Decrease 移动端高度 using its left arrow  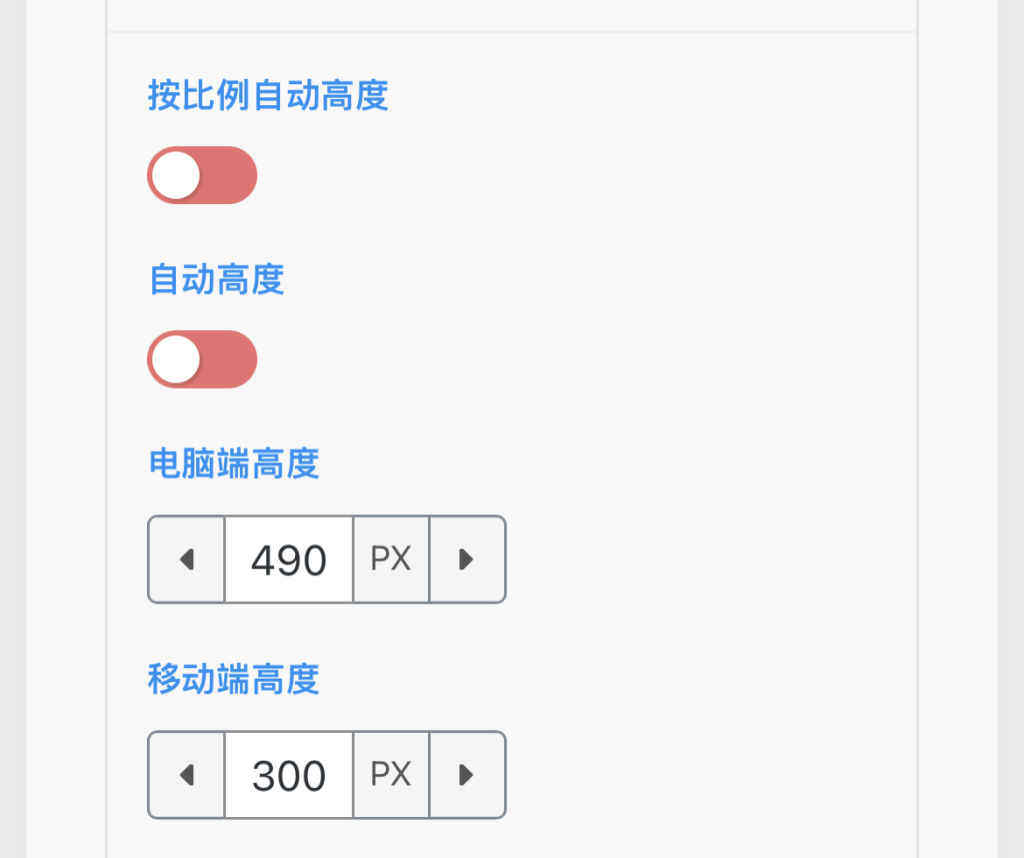click(186, 774)
